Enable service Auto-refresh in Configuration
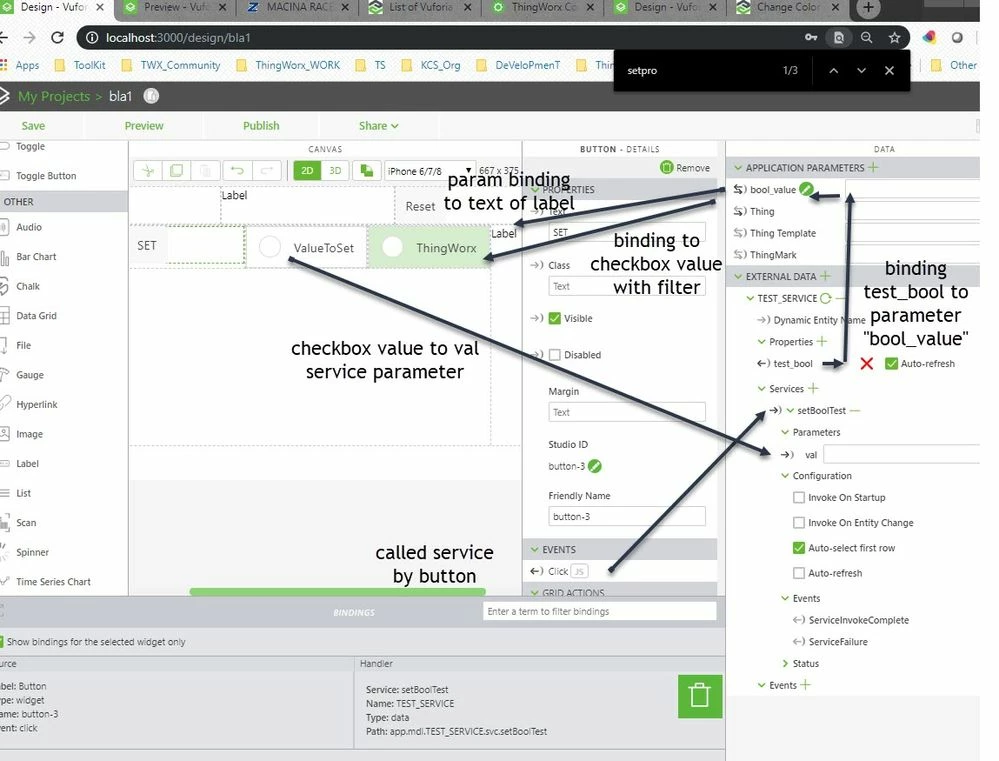This screenshot has width=999, height=761. [798, 573]
